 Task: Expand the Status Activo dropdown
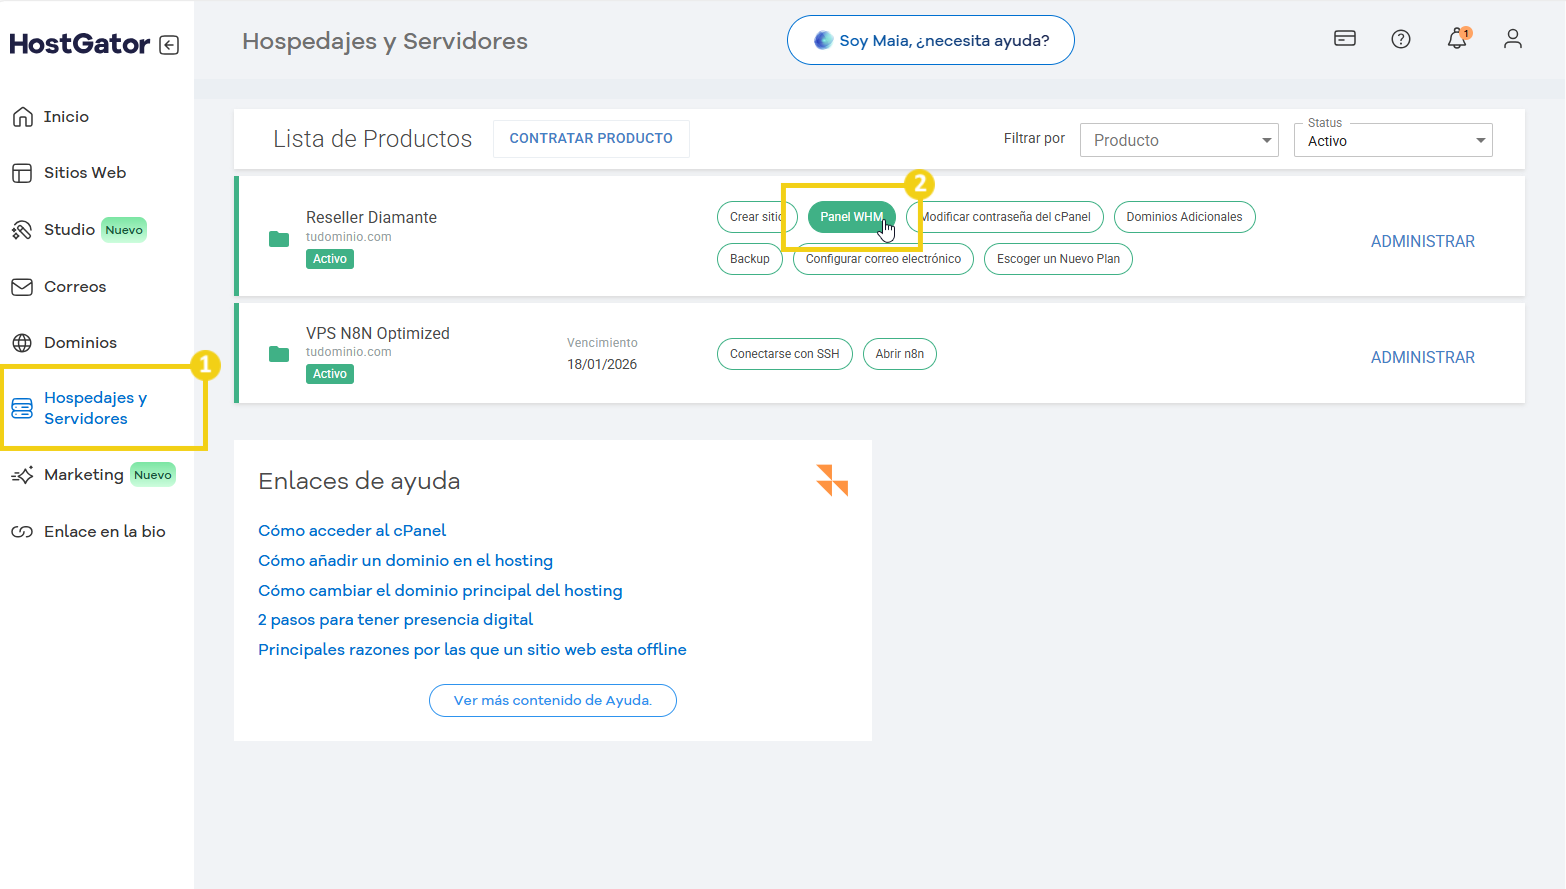1393,140
